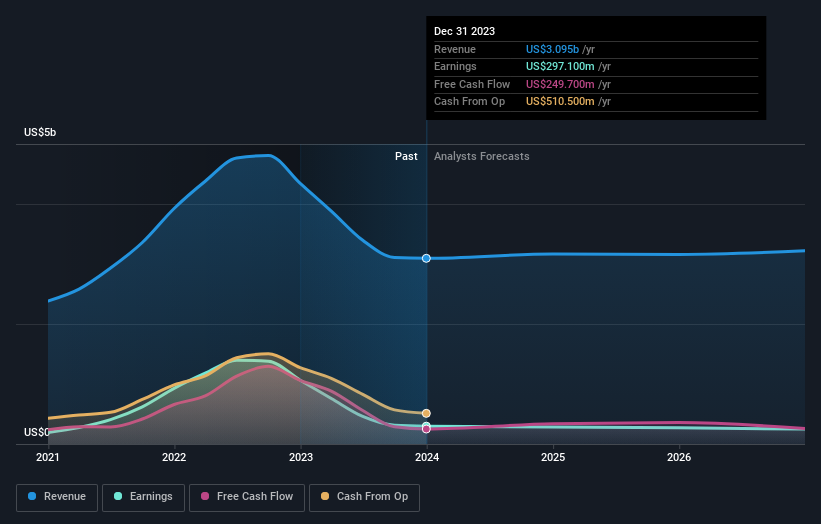Click the 2026 x-axis label

coord(679,457)
